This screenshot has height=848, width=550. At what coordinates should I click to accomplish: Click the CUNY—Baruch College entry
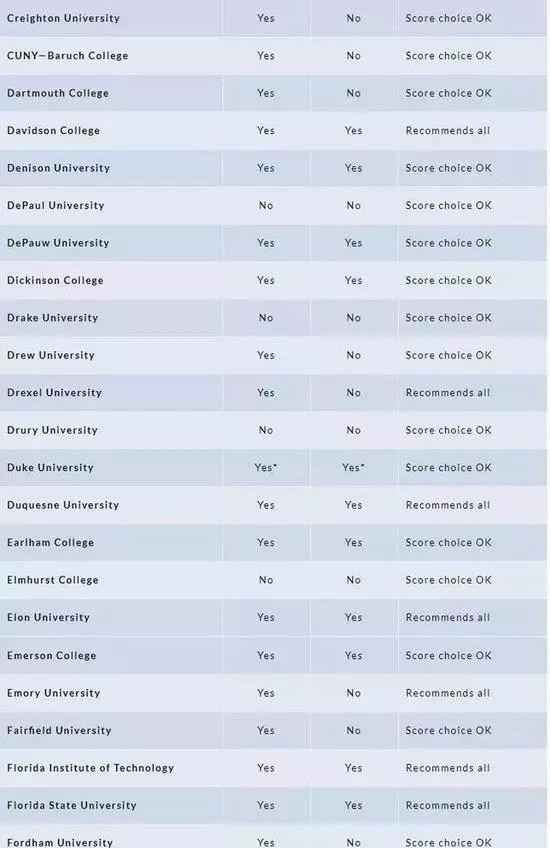point(68,55)
